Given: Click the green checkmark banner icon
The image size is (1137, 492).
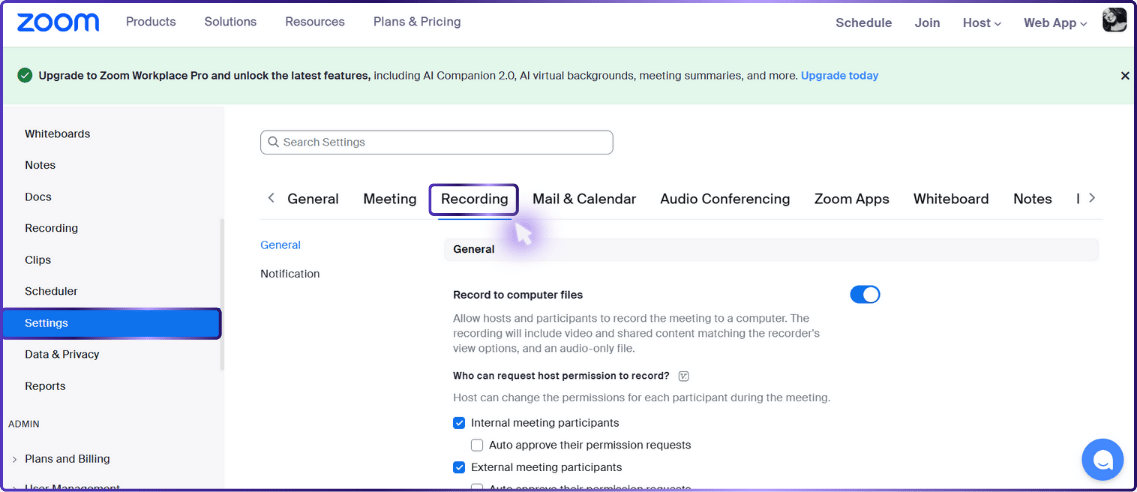Looking at the screenshot, I should click(25, 75).
